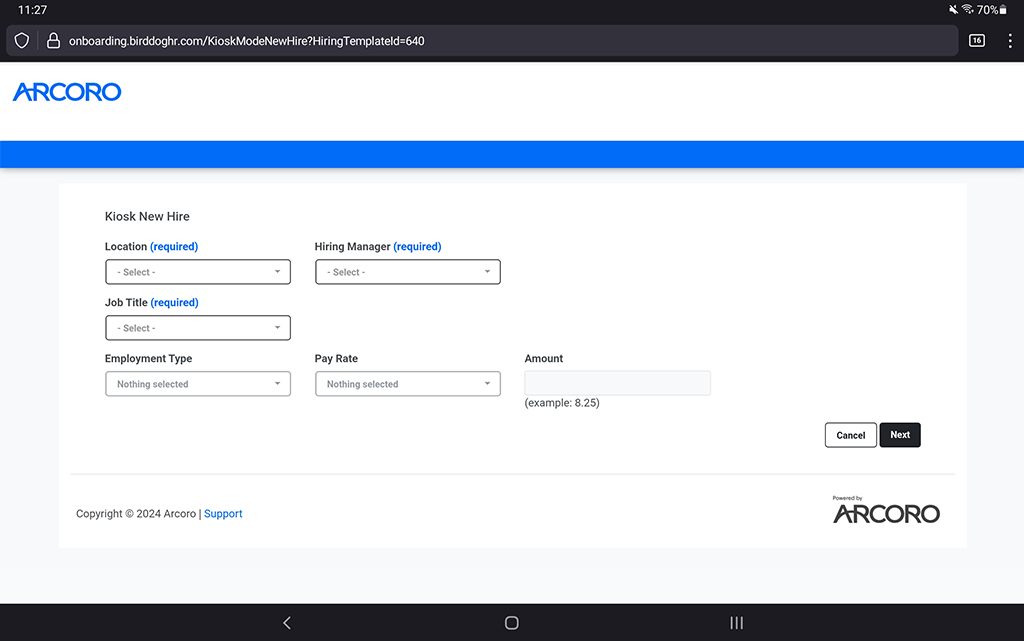The image size is (1024, 641).
Task: Tap the Amount label
Action: tap(543, 358)
